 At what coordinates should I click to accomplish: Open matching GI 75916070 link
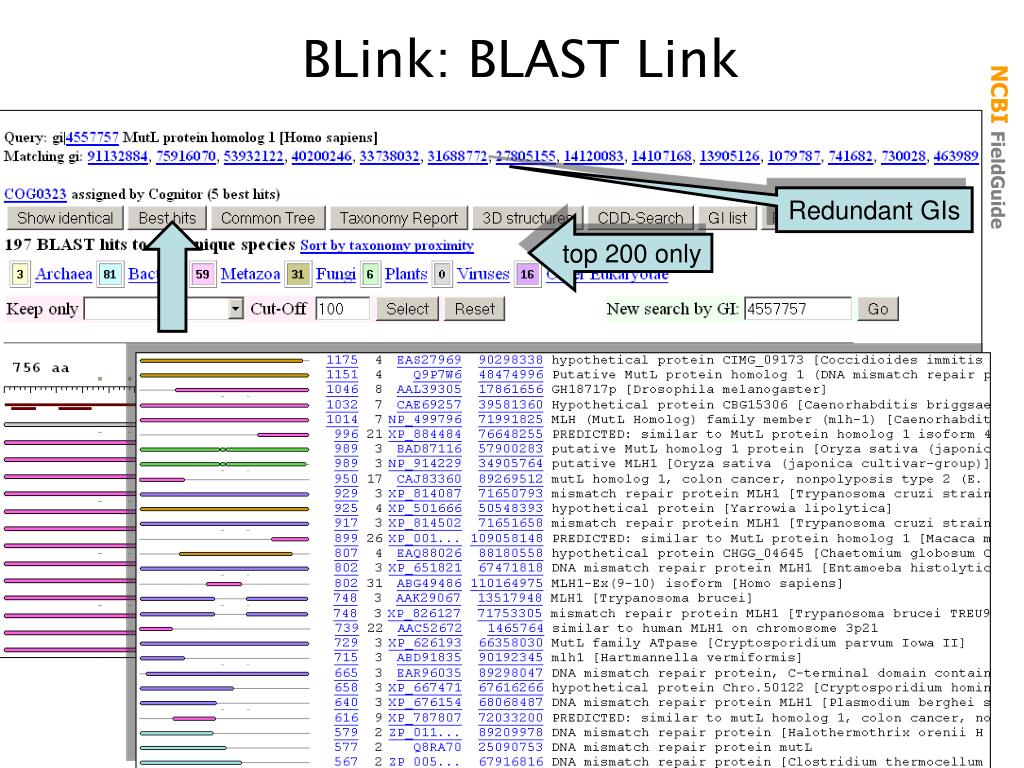[x=186, y=157]
